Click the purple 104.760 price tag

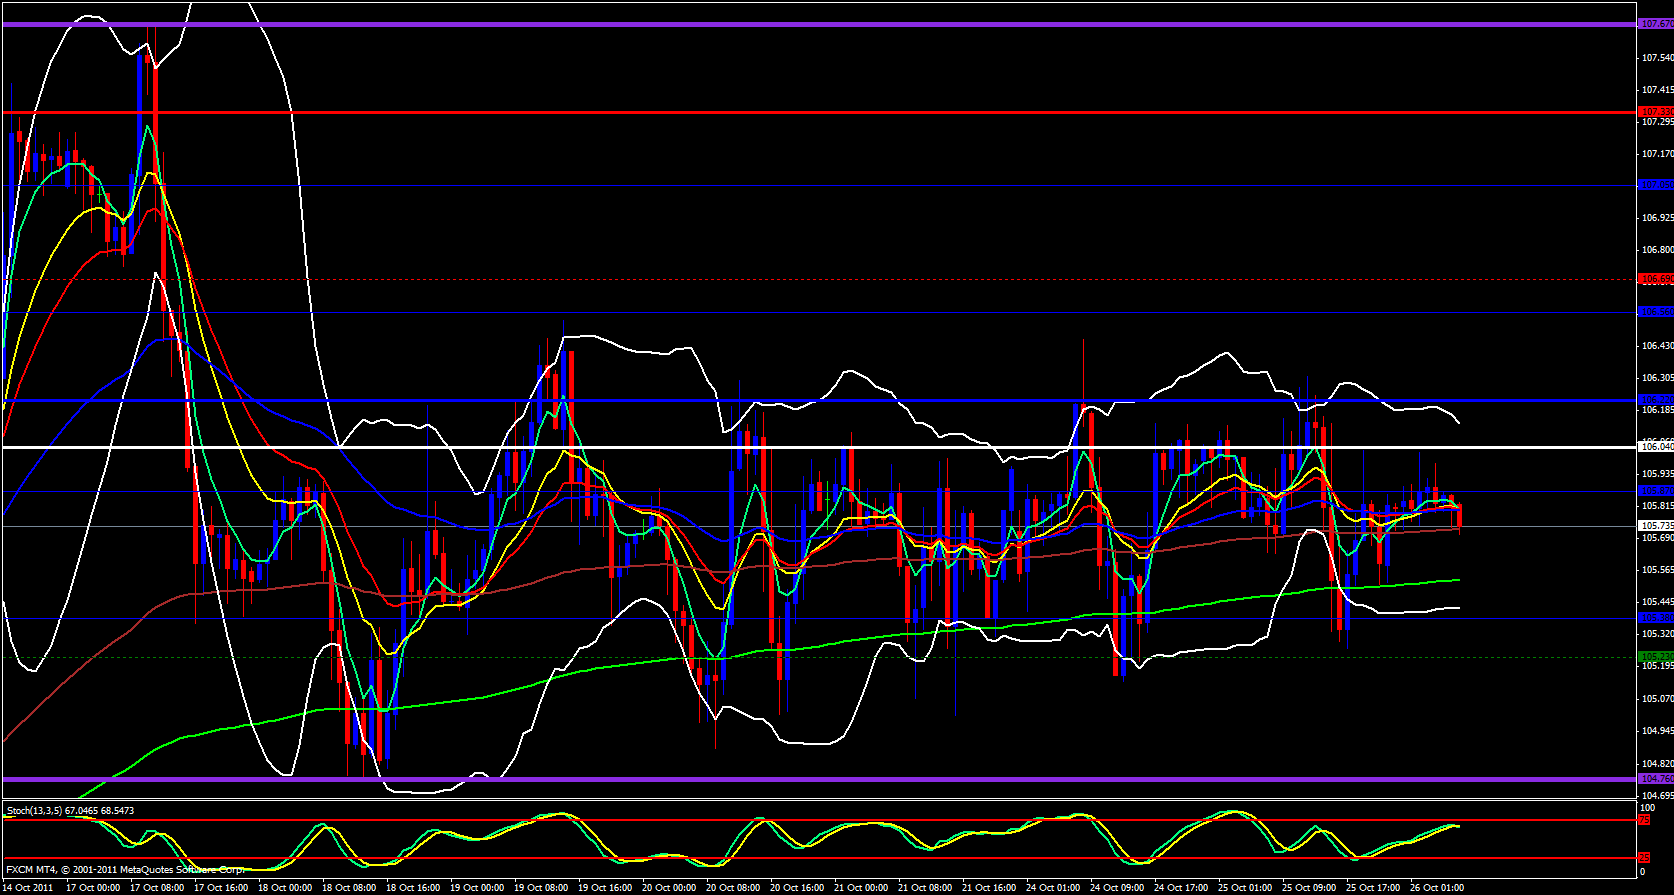[1656, 779]
